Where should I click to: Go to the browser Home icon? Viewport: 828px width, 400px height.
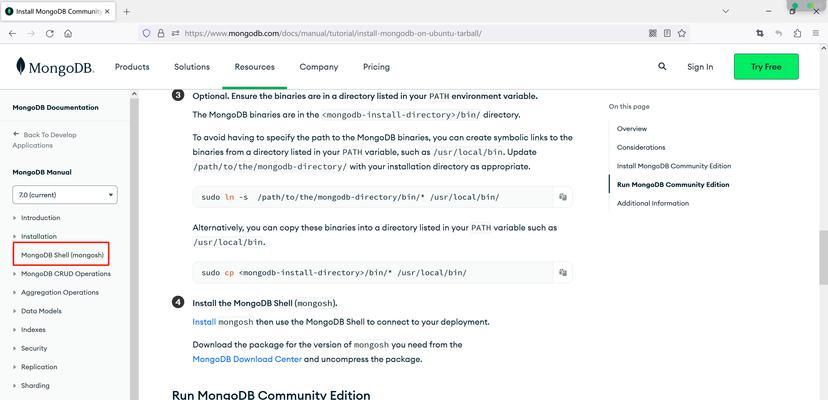point(68,33)
